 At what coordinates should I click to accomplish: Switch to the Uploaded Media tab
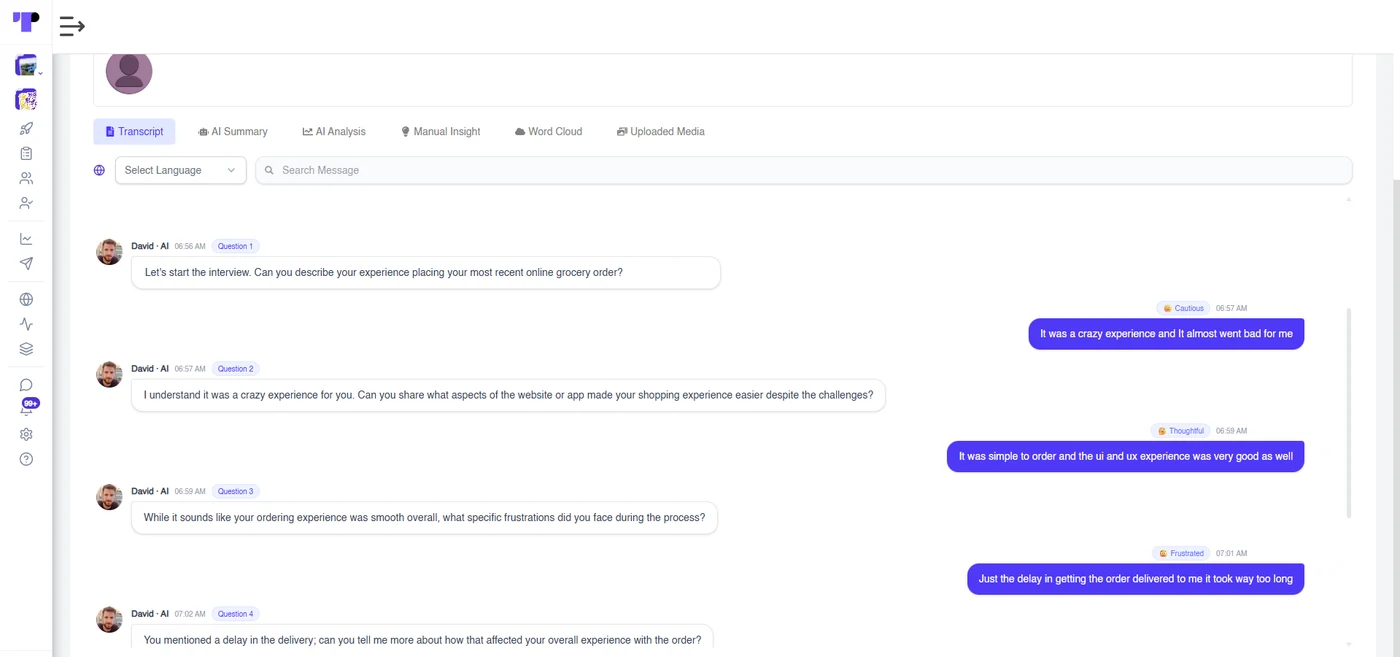point(661,131)
